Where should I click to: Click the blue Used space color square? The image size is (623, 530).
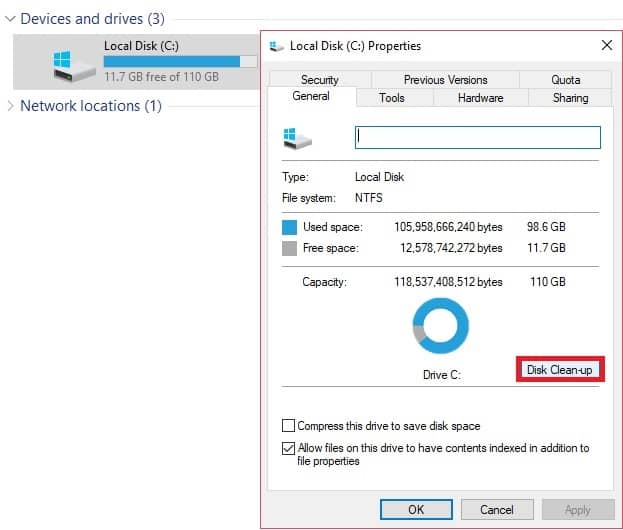(x=289, y=227)
